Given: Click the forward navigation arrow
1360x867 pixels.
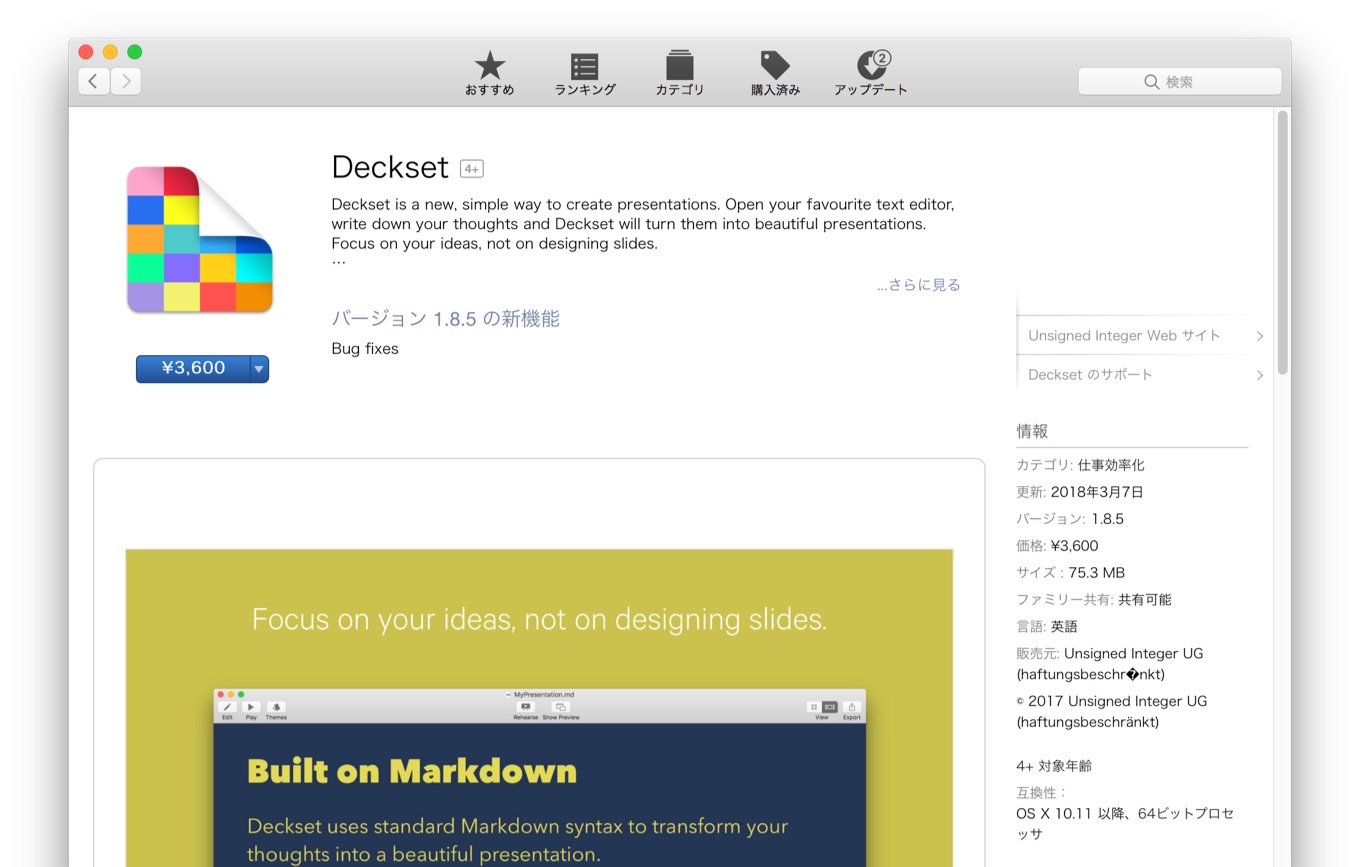Looking at the screenshot, I should click(x=126, y=81).
